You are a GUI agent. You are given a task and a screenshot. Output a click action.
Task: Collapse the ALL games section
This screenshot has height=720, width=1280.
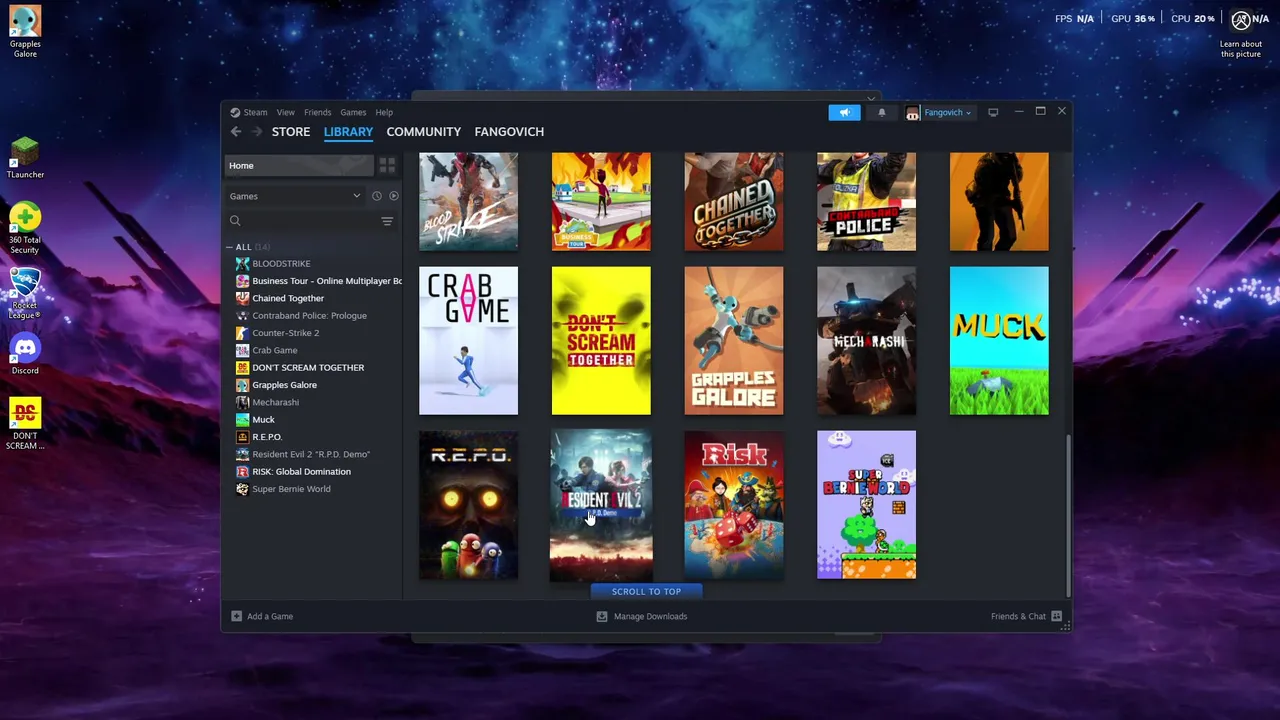(x=230, y=247)
